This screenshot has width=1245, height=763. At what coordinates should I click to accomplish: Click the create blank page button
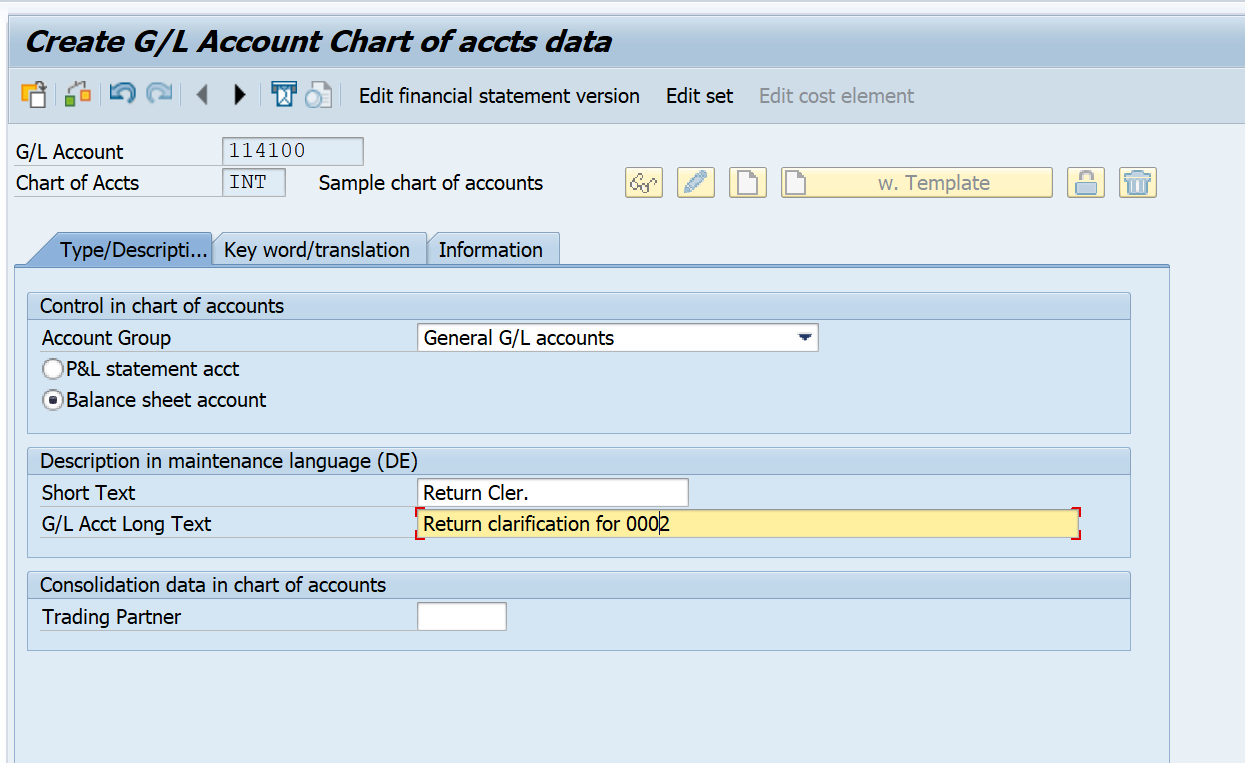[x=748, y=183]
